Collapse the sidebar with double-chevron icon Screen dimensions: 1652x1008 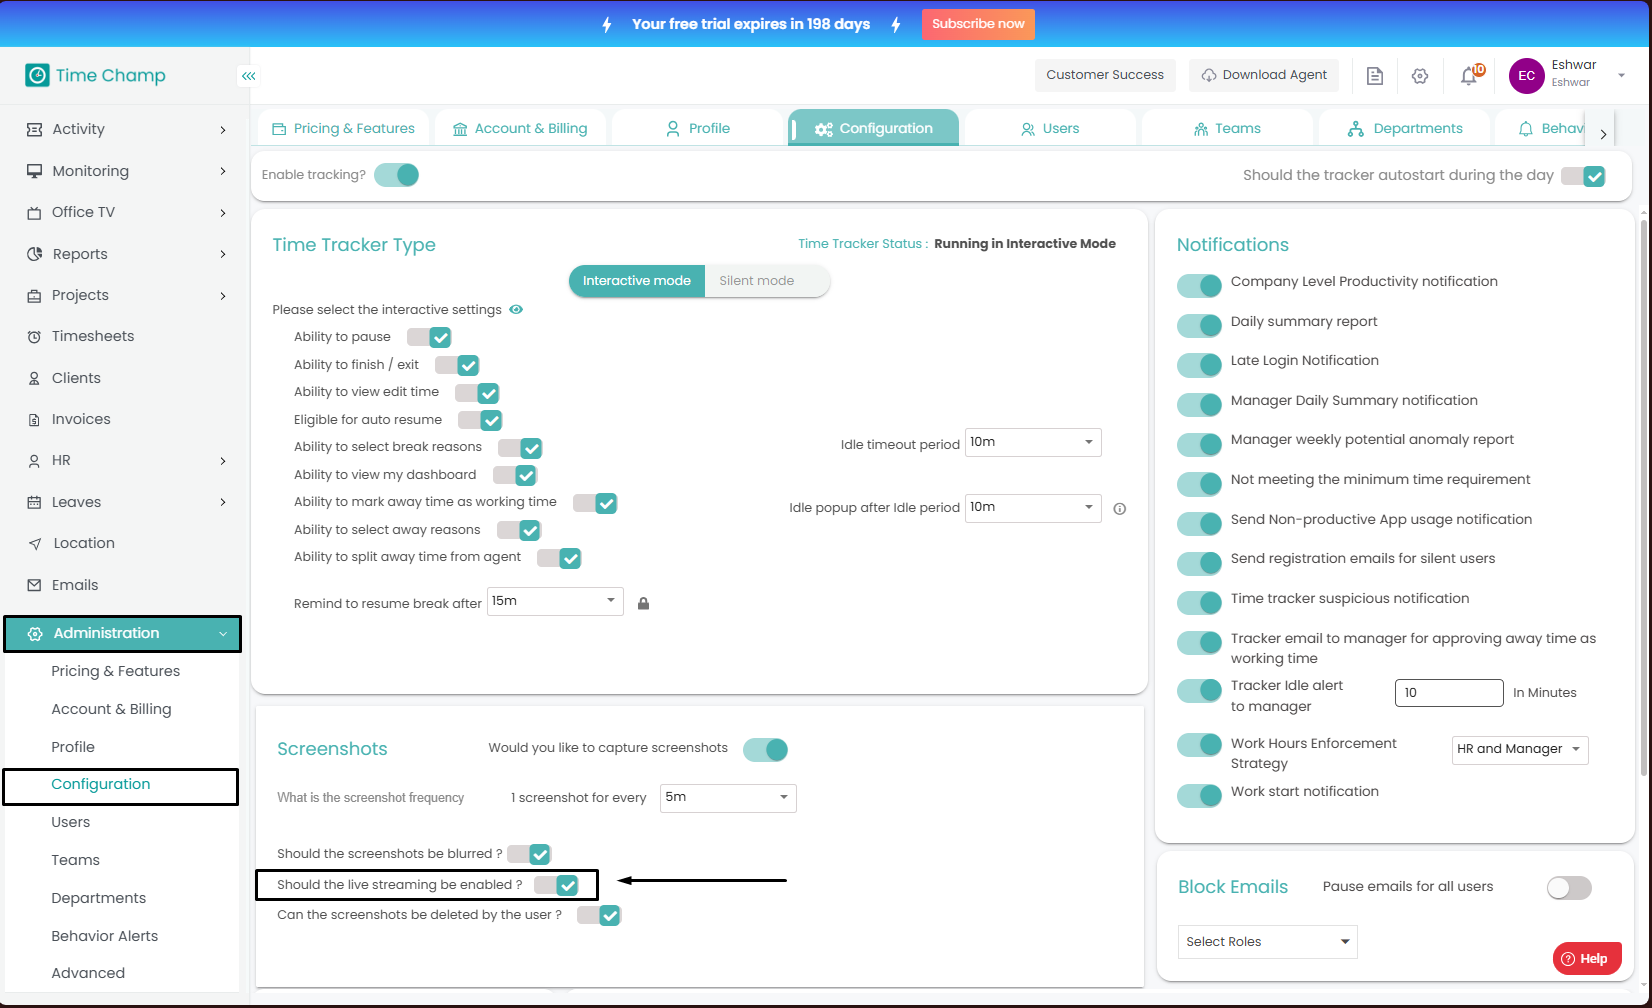(x=248, y=75)
